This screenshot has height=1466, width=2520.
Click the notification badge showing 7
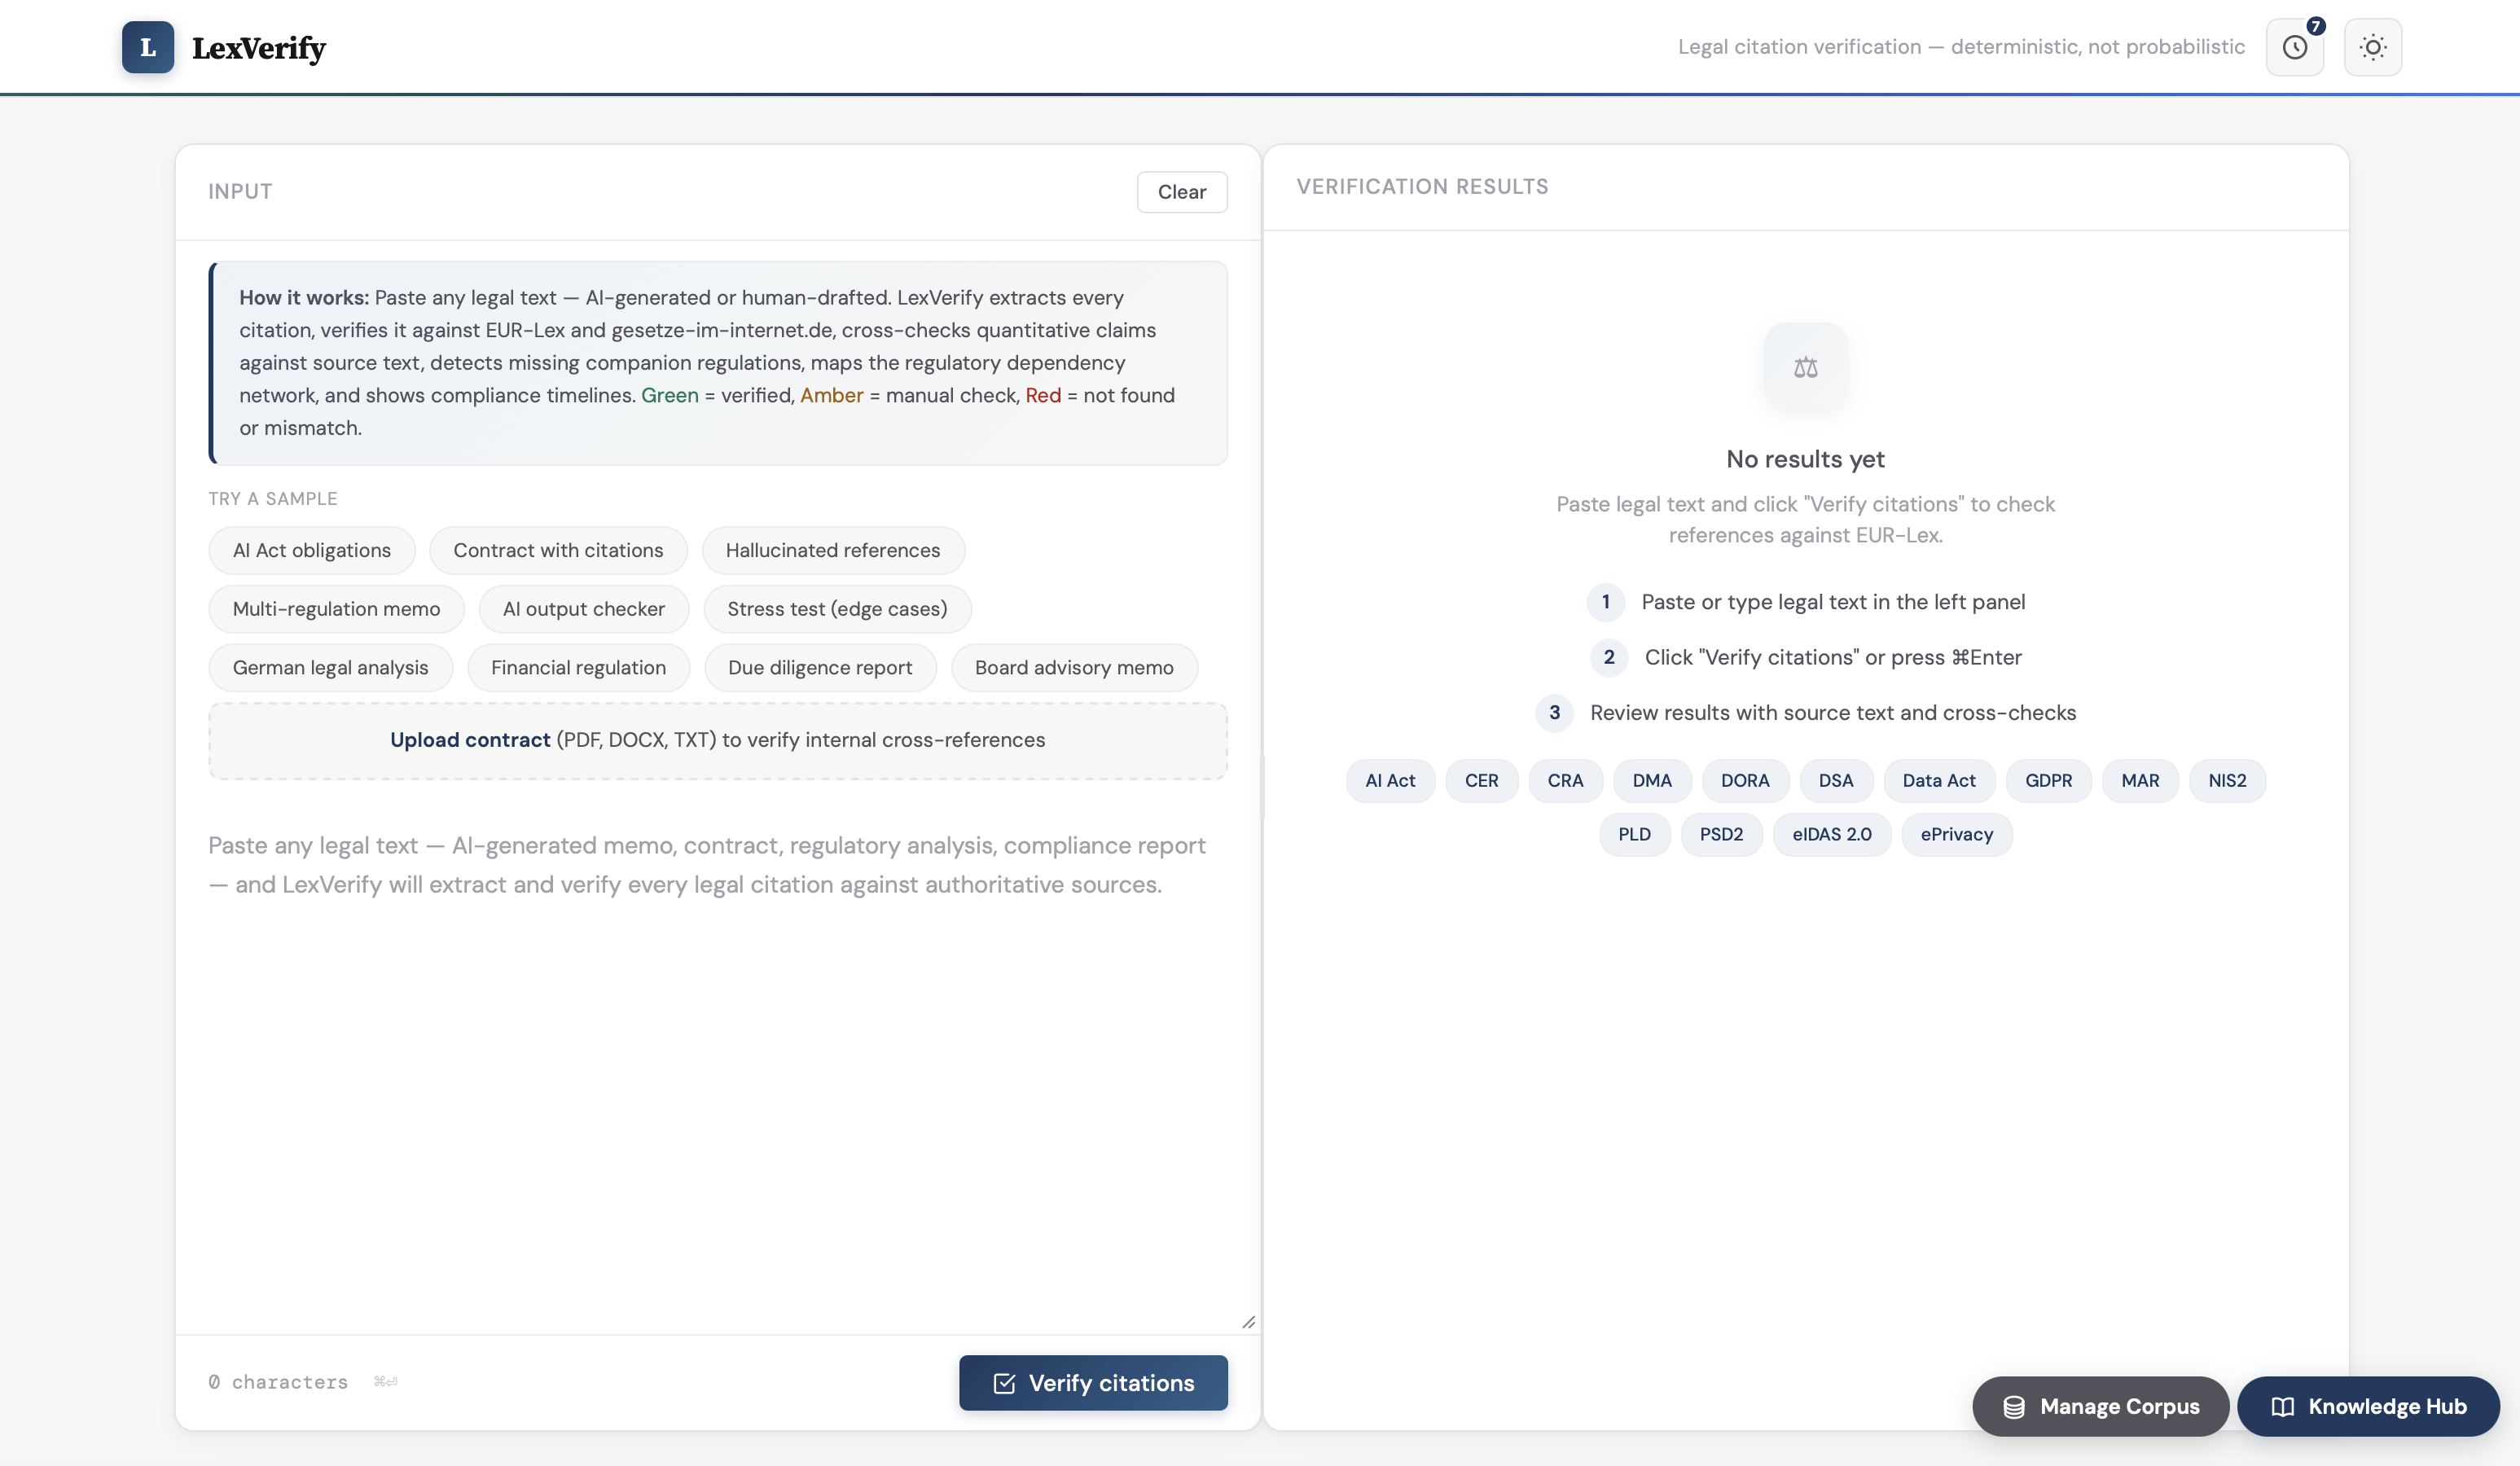pos(2316,26)
